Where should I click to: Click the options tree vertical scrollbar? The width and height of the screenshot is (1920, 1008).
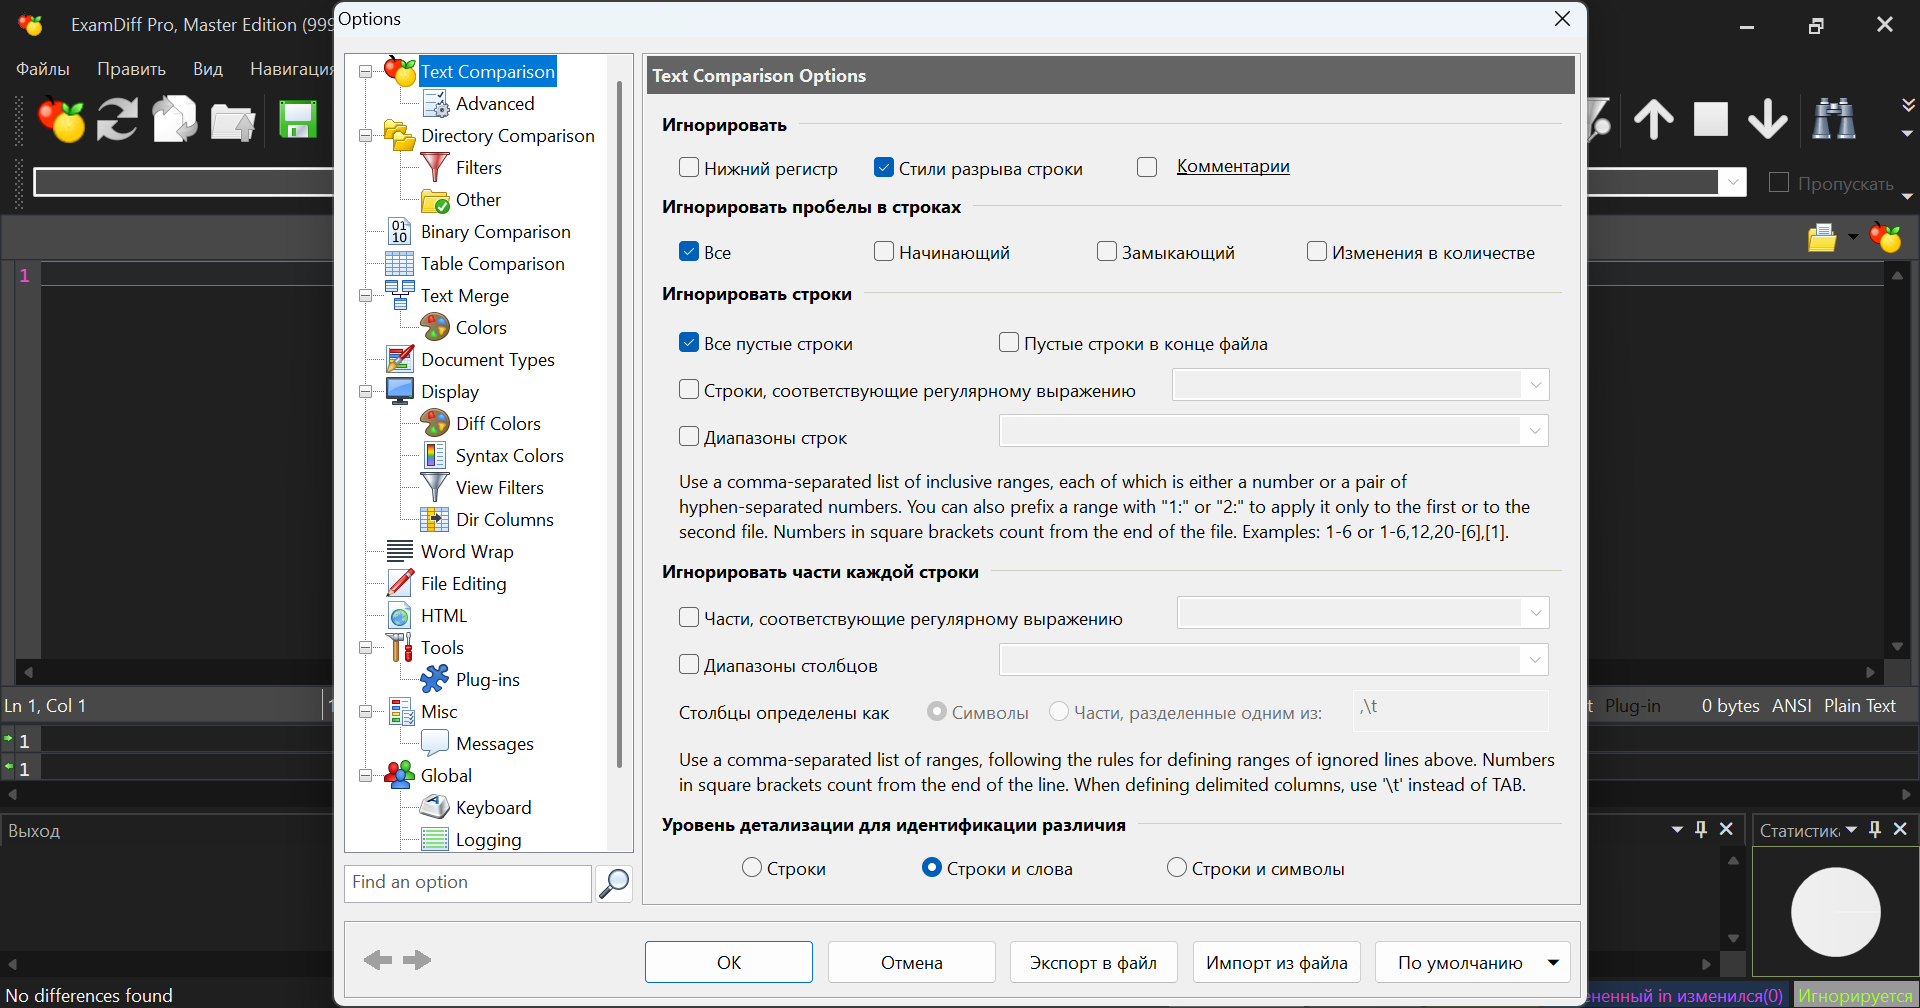coord(620,420)
